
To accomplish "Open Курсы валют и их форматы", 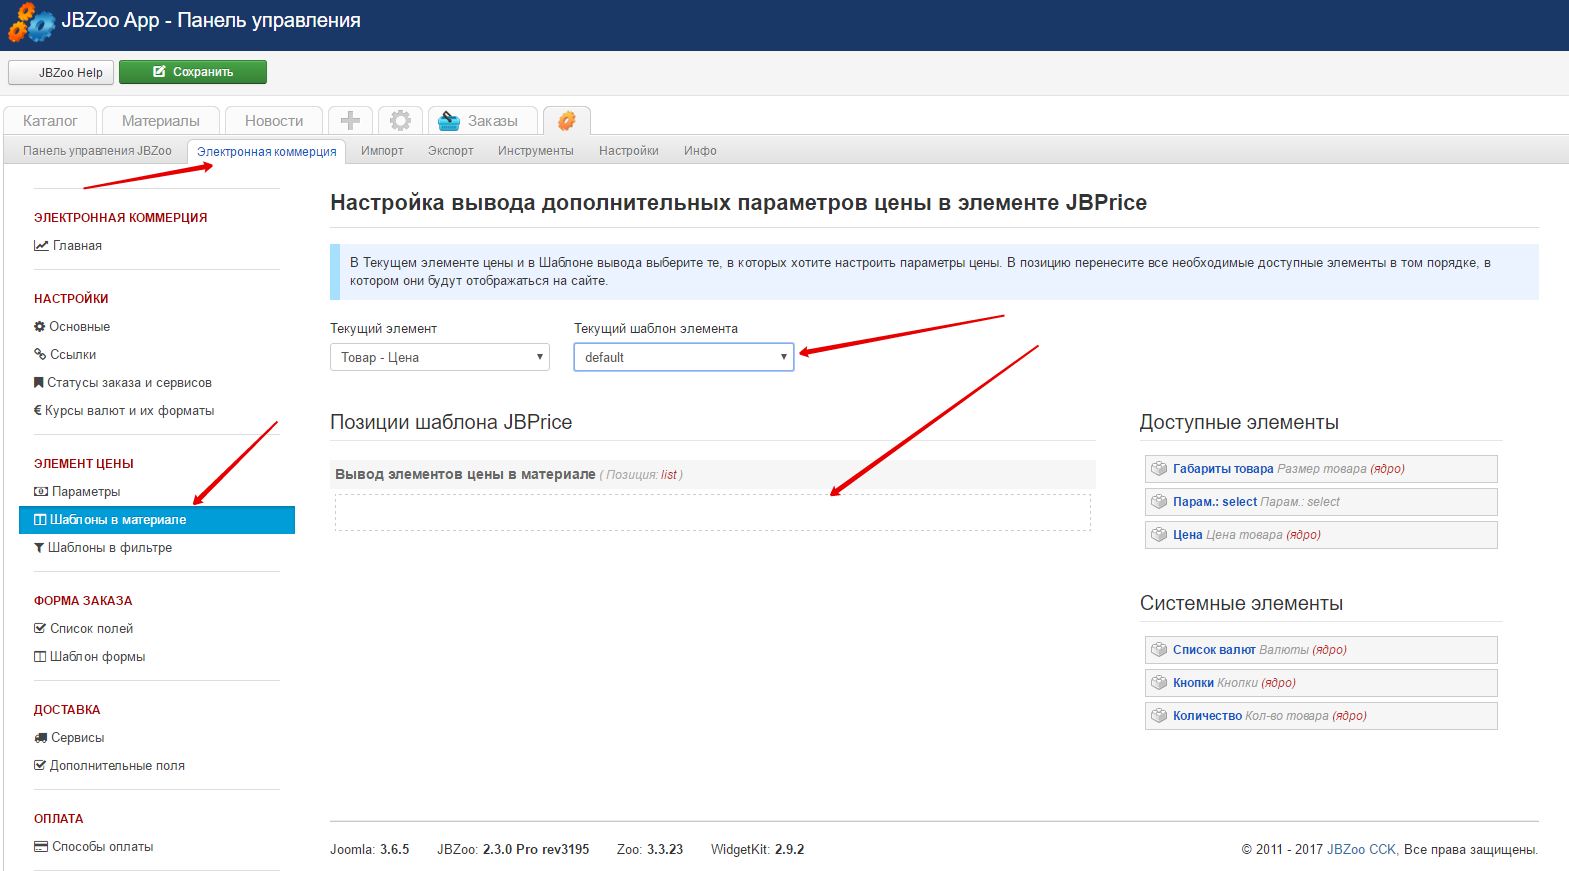I will tap(124, 411).
